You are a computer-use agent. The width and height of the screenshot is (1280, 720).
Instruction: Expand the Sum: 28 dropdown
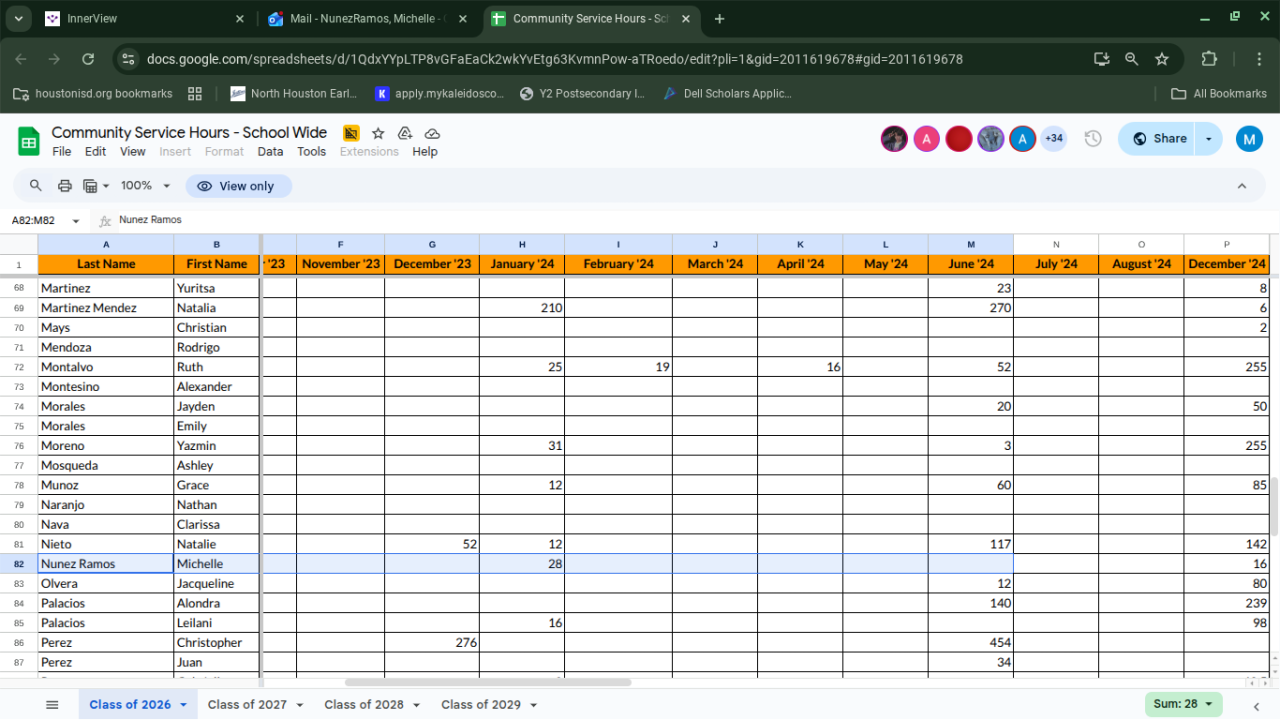tap(1183, 704)
